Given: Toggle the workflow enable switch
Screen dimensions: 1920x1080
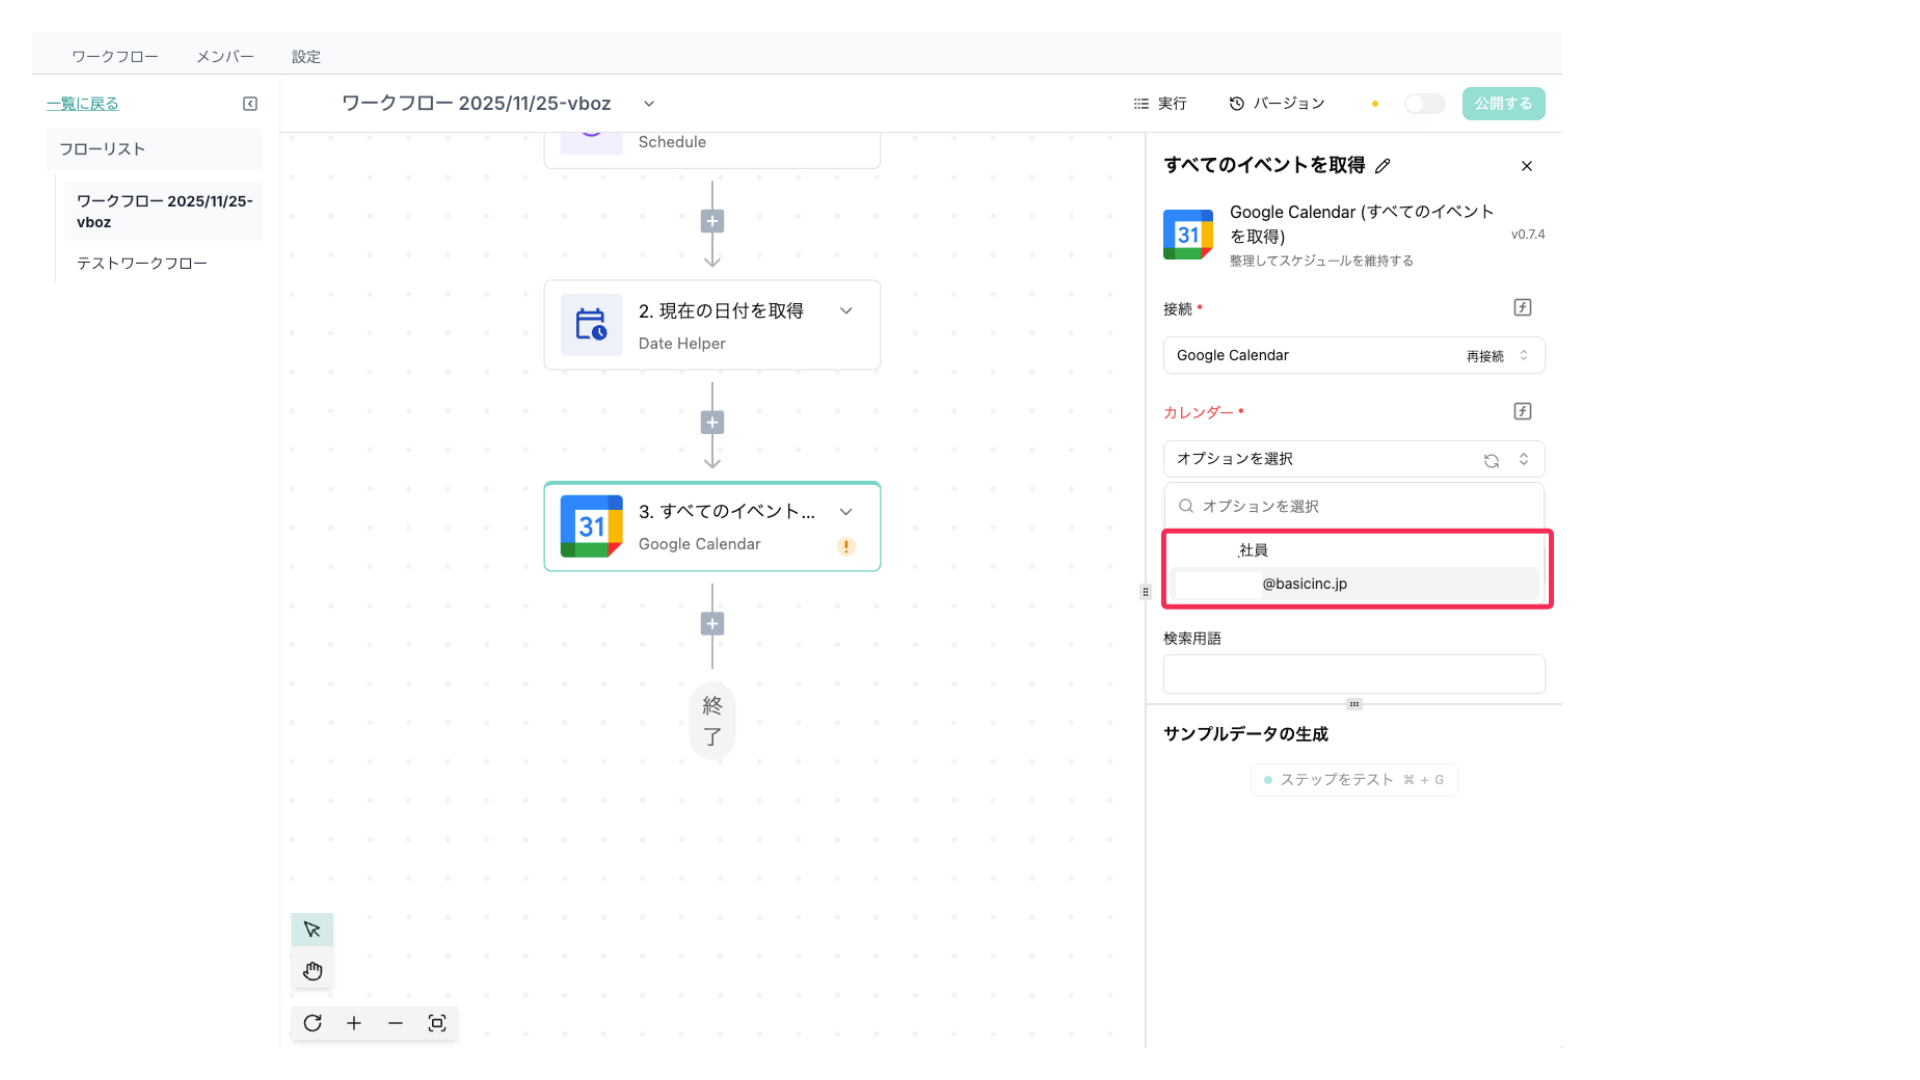Looking at the screenshot, I should point(1424,104).
